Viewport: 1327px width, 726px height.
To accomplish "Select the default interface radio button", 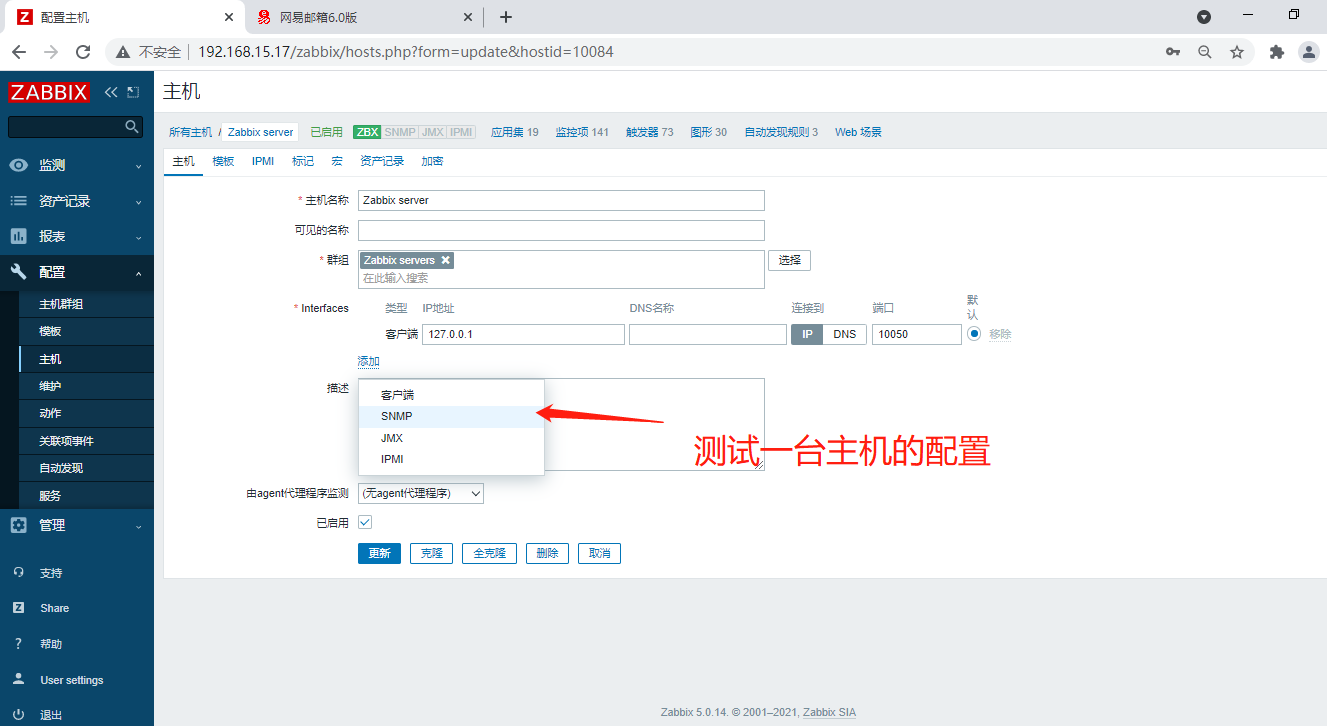I will point(974,334).
